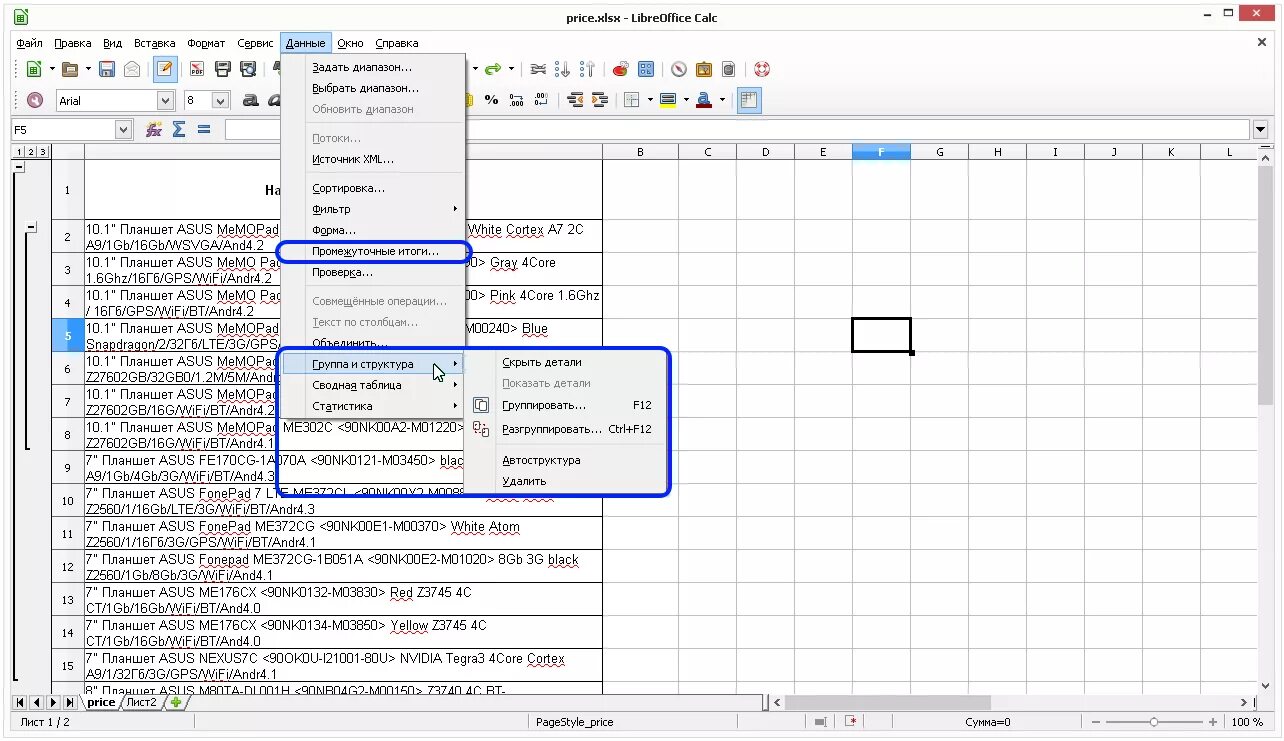The width and height of the screenshot is (1284, 741).
Task: Click the New spreadsheet icon
Action: click(34, 69)
